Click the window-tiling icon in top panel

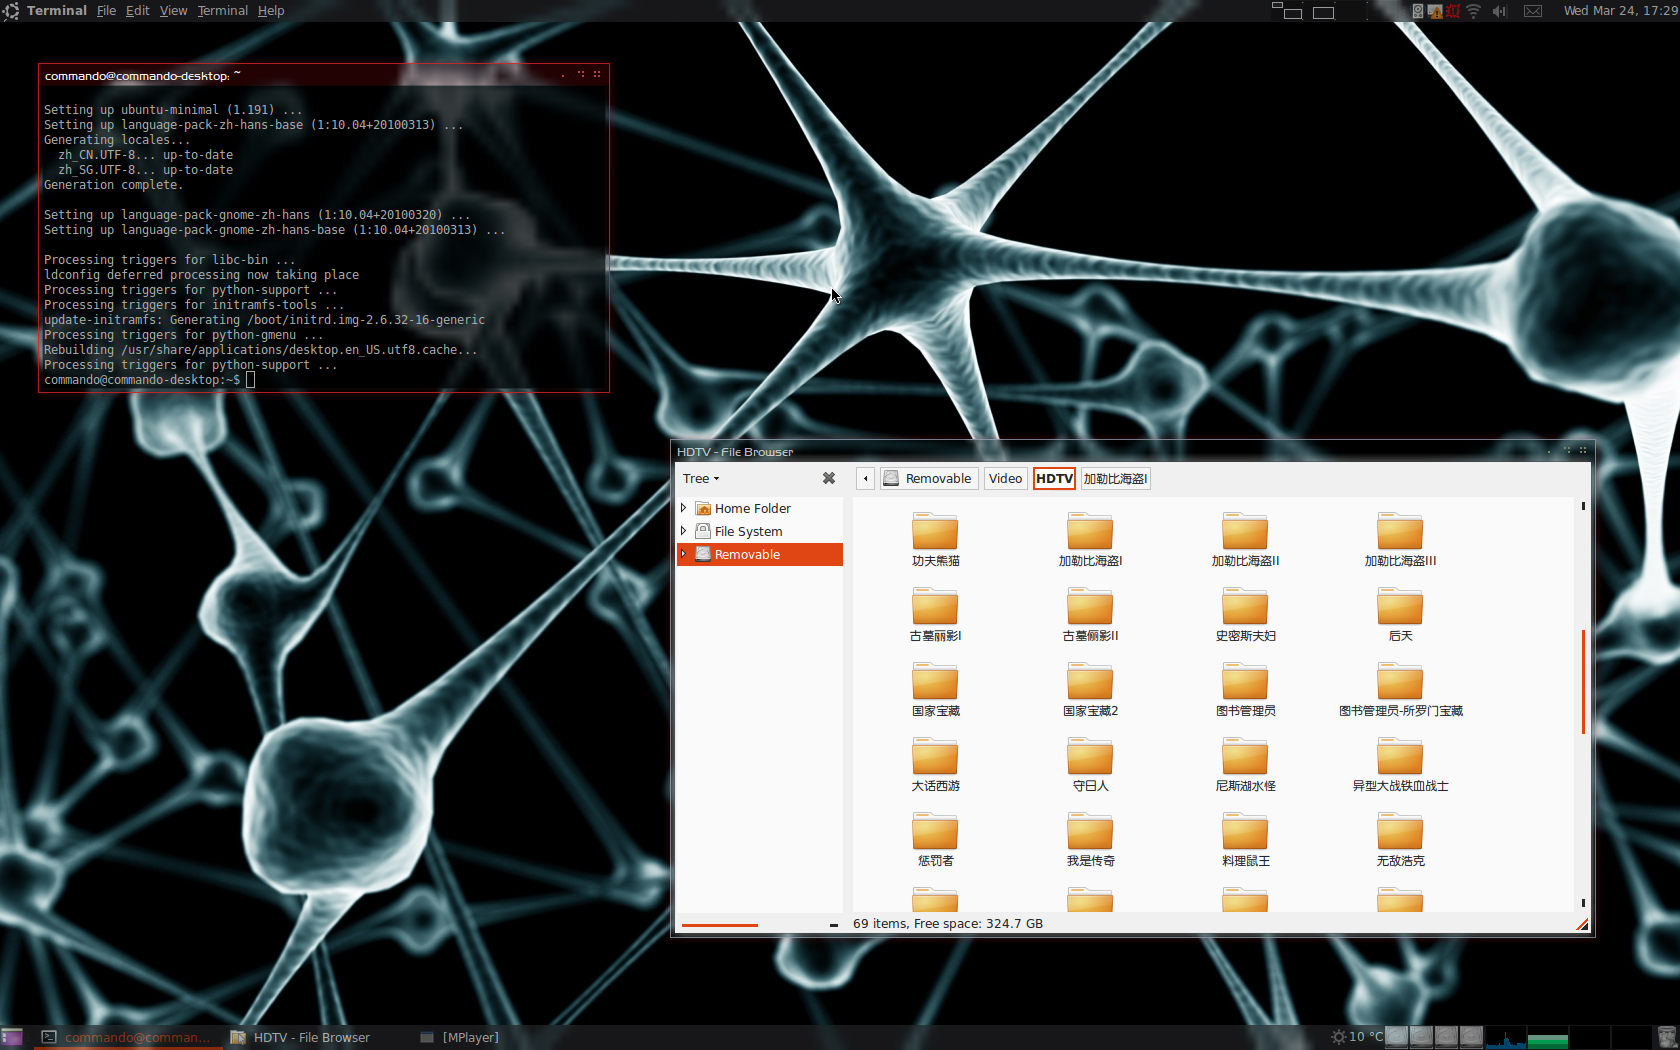pos(1287,11)
